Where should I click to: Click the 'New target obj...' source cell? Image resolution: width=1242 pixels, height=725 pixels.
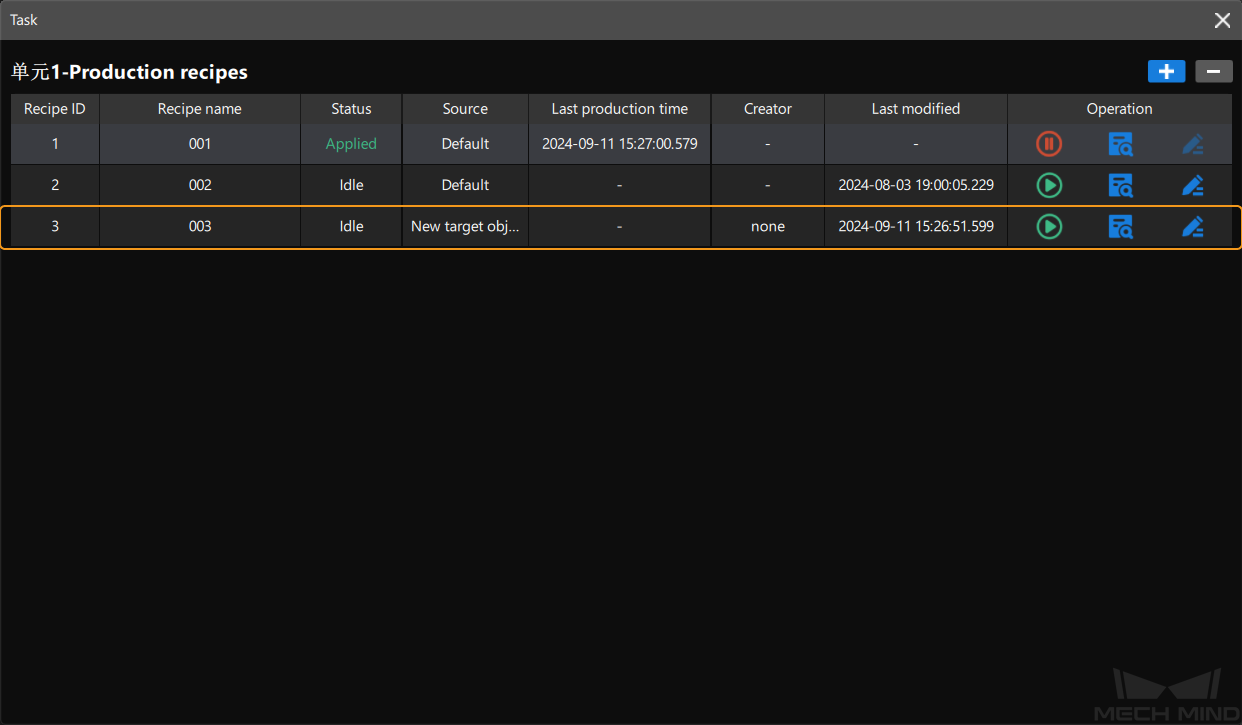465,226
